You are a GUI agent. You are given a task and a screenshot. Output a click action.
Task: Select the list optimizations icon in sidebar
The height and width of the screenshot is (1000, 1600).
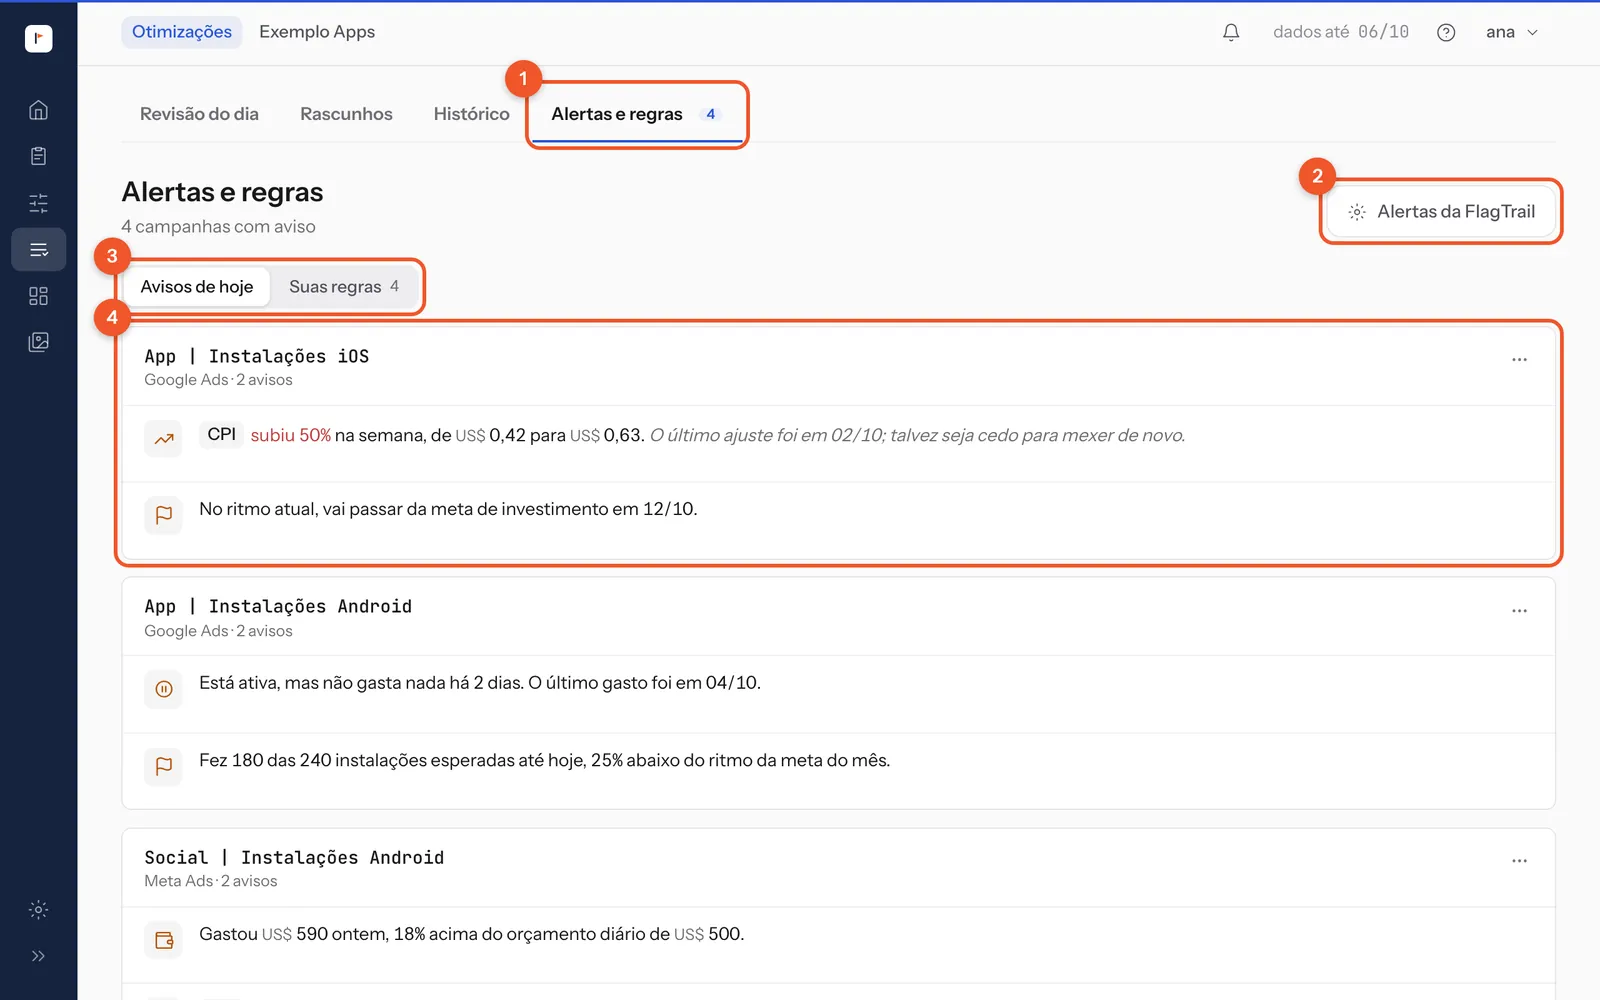coord(38,250)
